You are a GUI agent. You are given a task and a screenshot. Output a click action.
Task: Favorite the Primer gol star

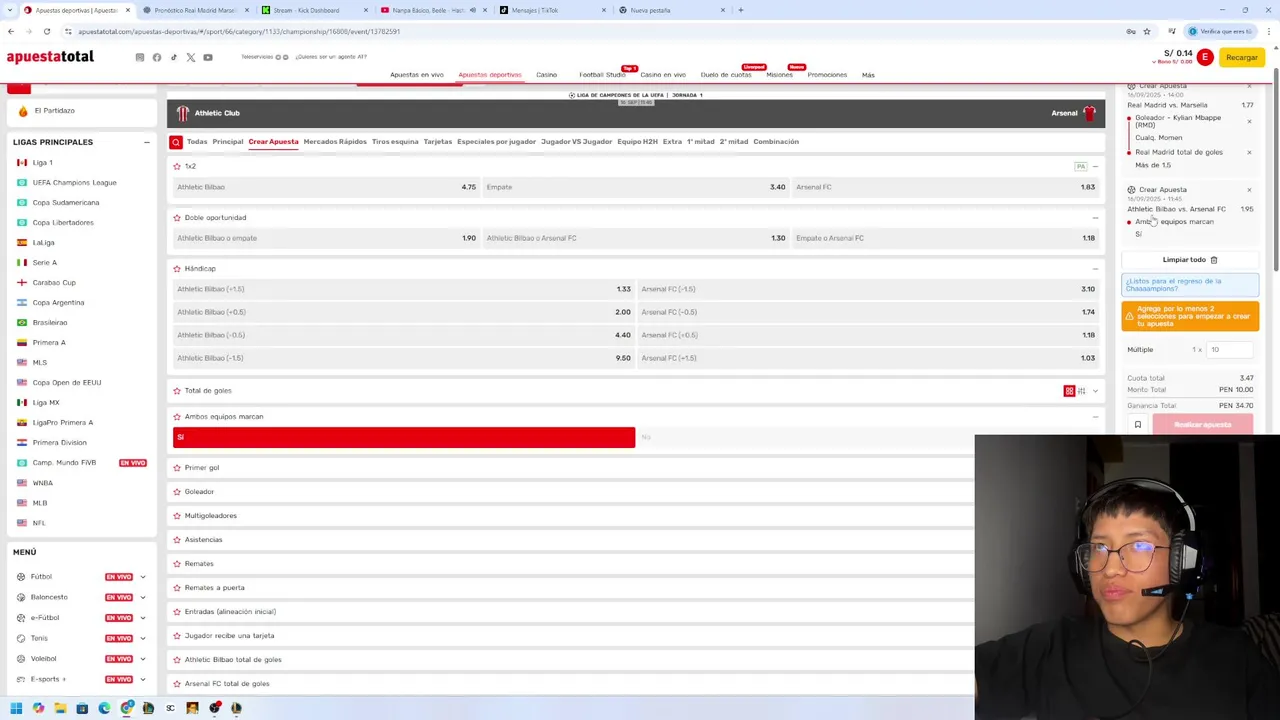point(177,468)
